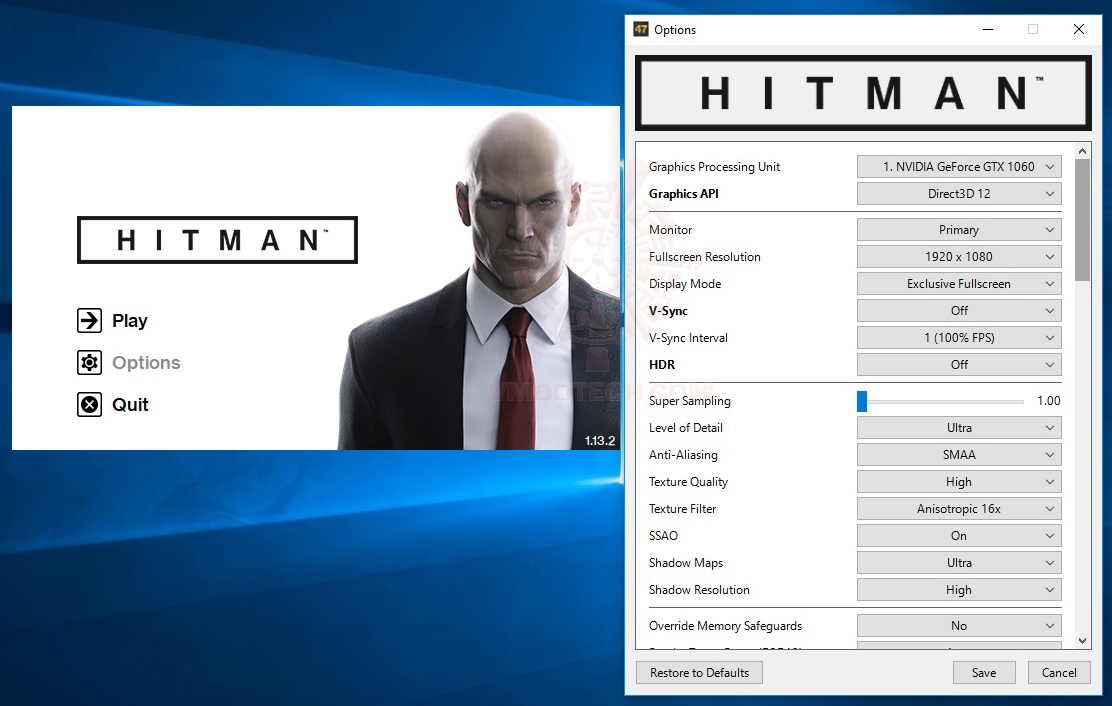This screenshot has width=1112, height=706.
Task: Click the HITMAN logo banner
Action: click(862, 93)
